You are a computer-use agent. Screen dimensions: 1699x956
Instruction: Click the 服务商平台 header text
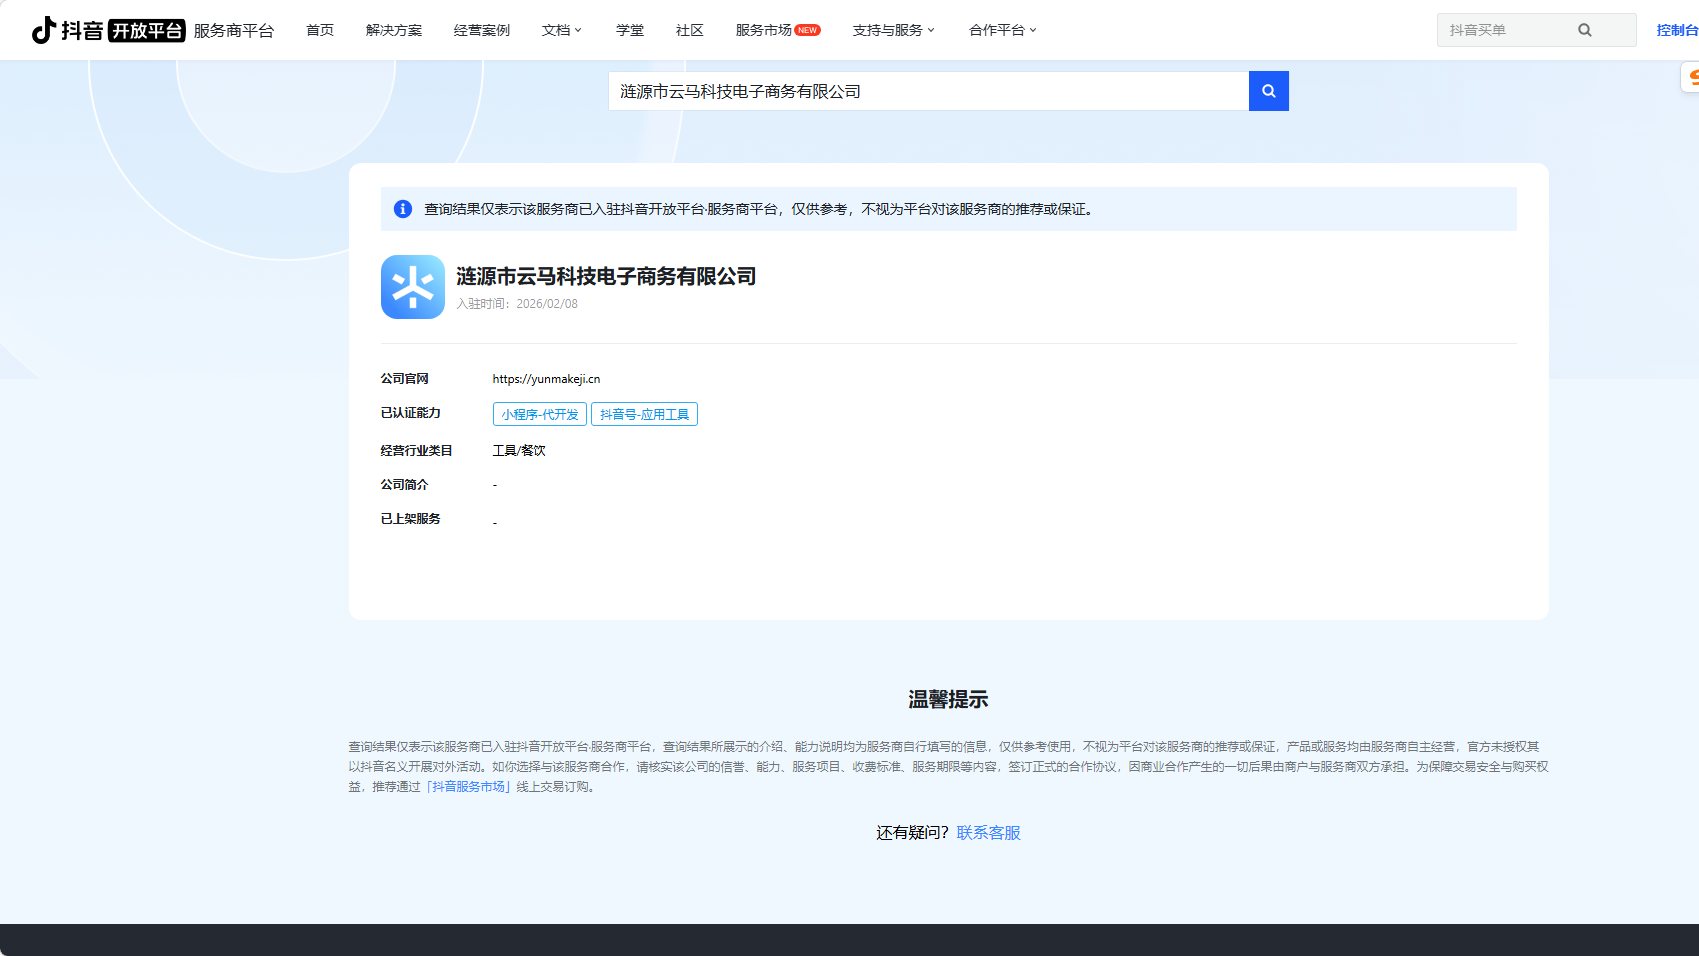click(234, 31)
